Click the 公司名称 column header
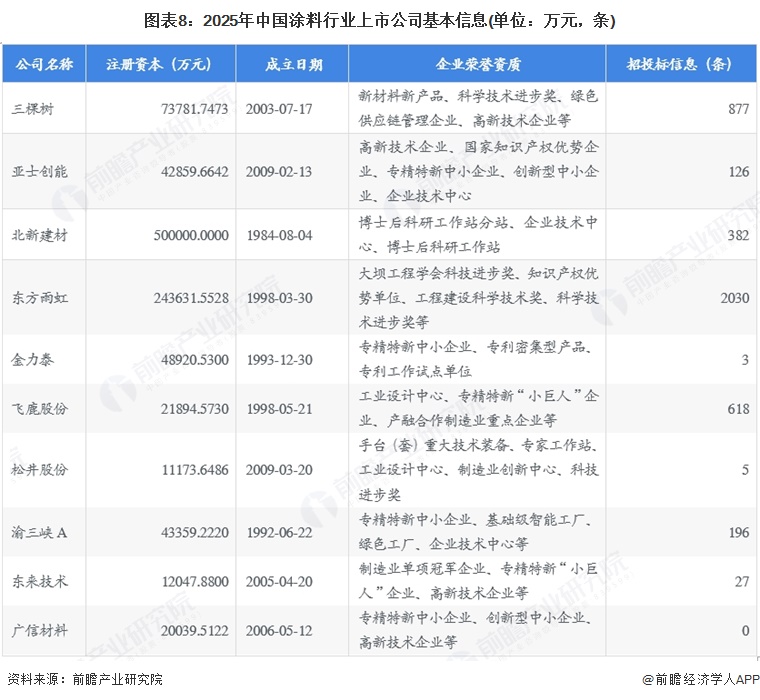 (44, 64)
